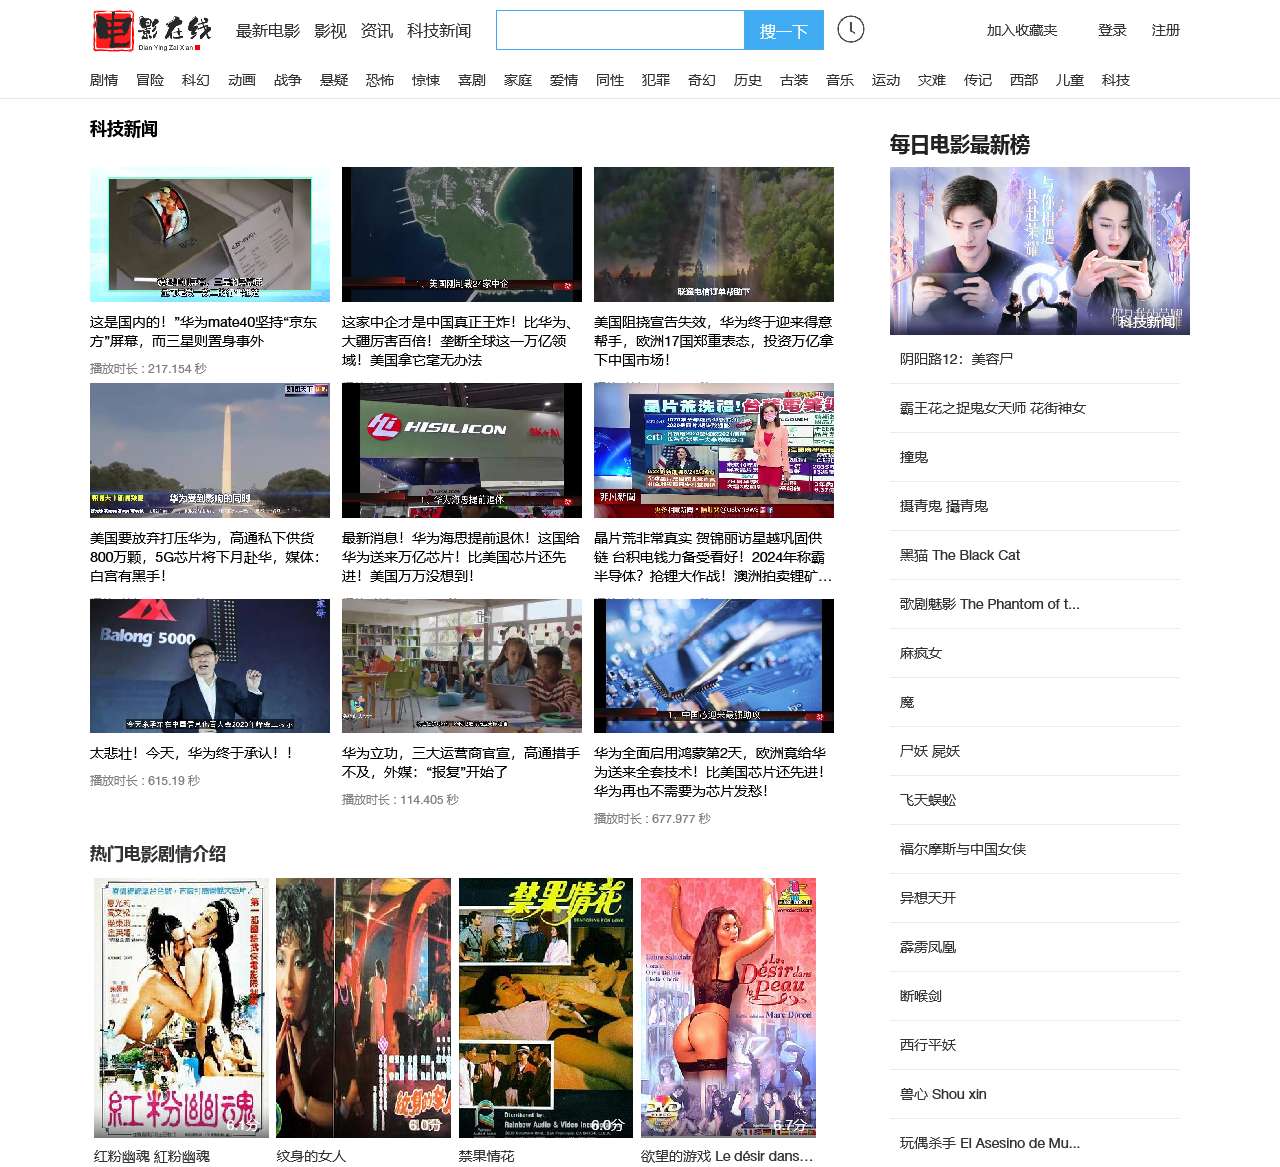Select the 西部 genre
Screen dimensions: 1280x1167
(x=1024, y=80)
